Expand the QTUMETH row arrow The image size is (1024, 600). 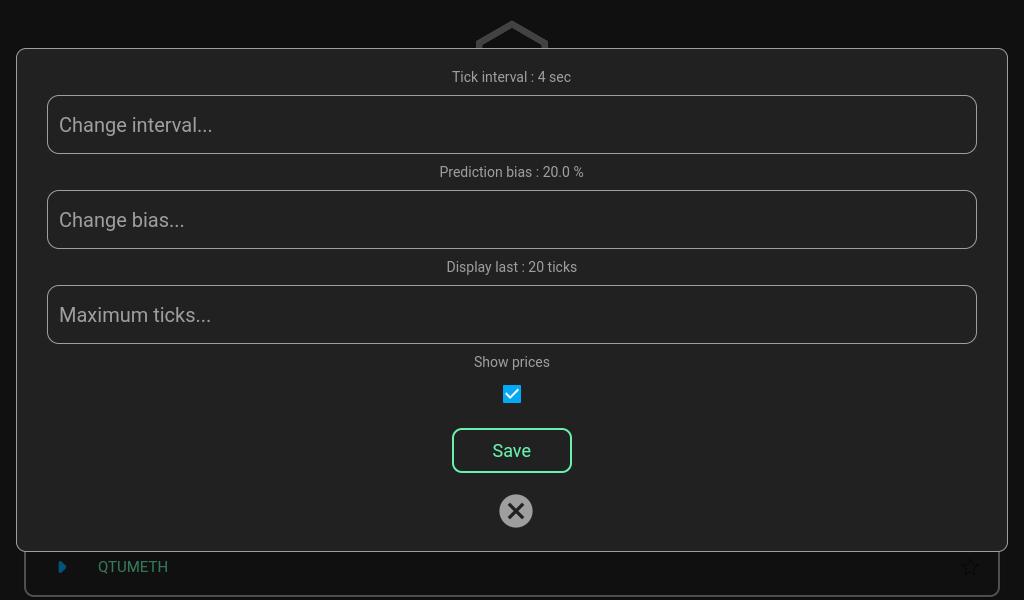[x=62, y=567]
